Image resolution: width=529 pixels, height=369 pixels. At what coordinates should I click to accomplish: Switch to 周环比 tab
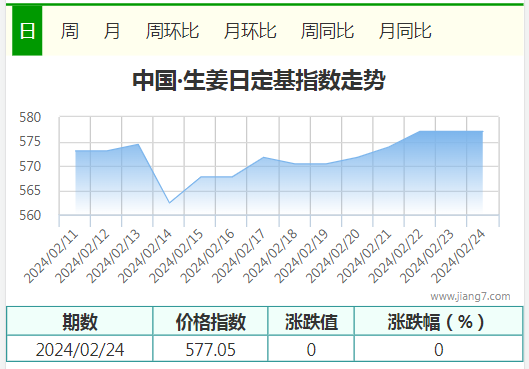(x=172, y=31)
